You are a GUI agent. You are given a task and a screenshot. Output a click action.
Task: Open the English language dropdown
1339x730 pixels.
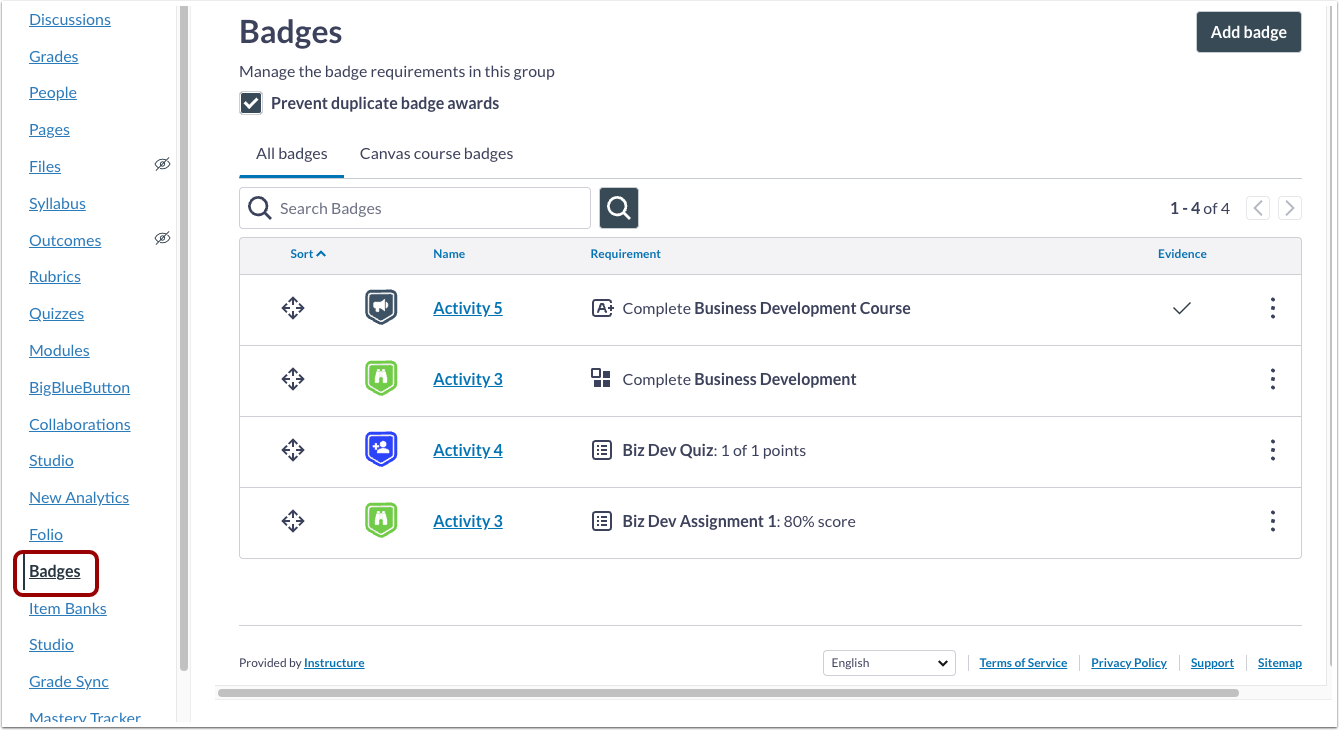(889, 663)
